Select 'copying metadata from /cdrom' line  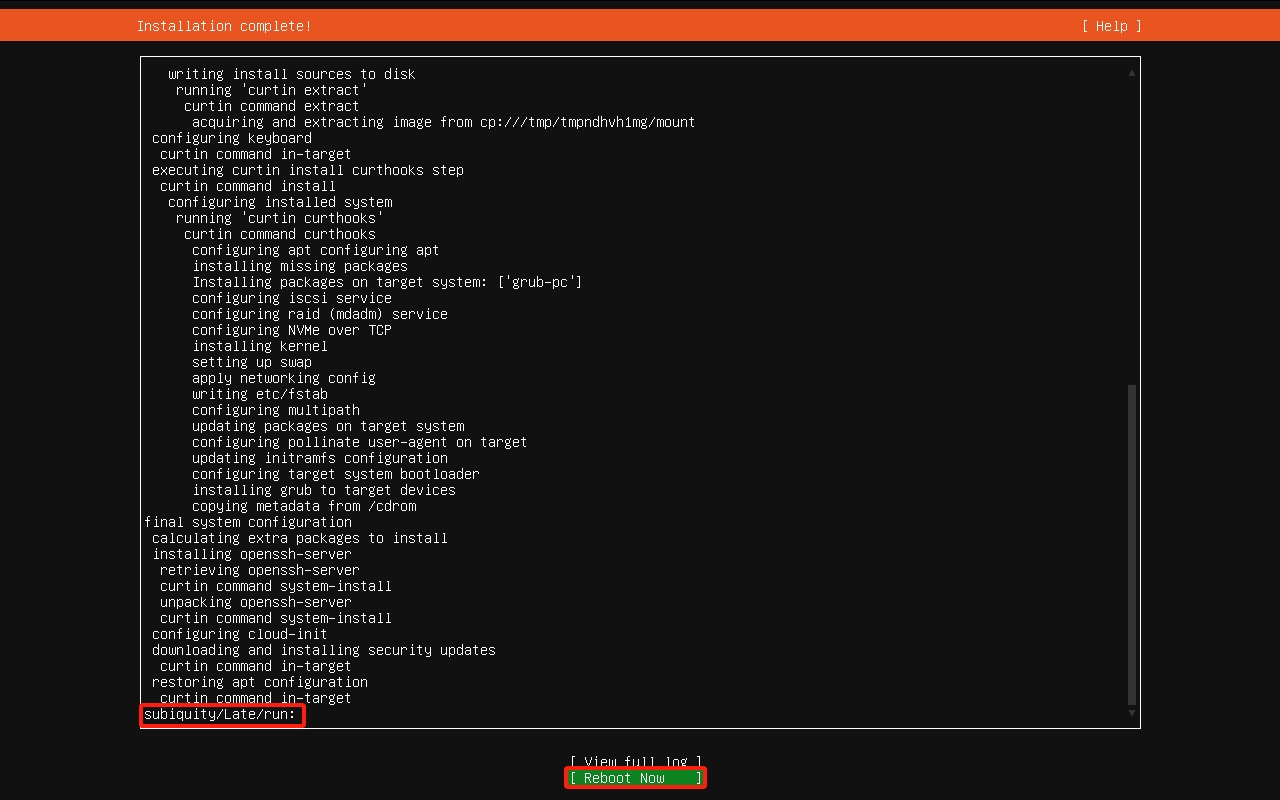(x=304, y=506)
